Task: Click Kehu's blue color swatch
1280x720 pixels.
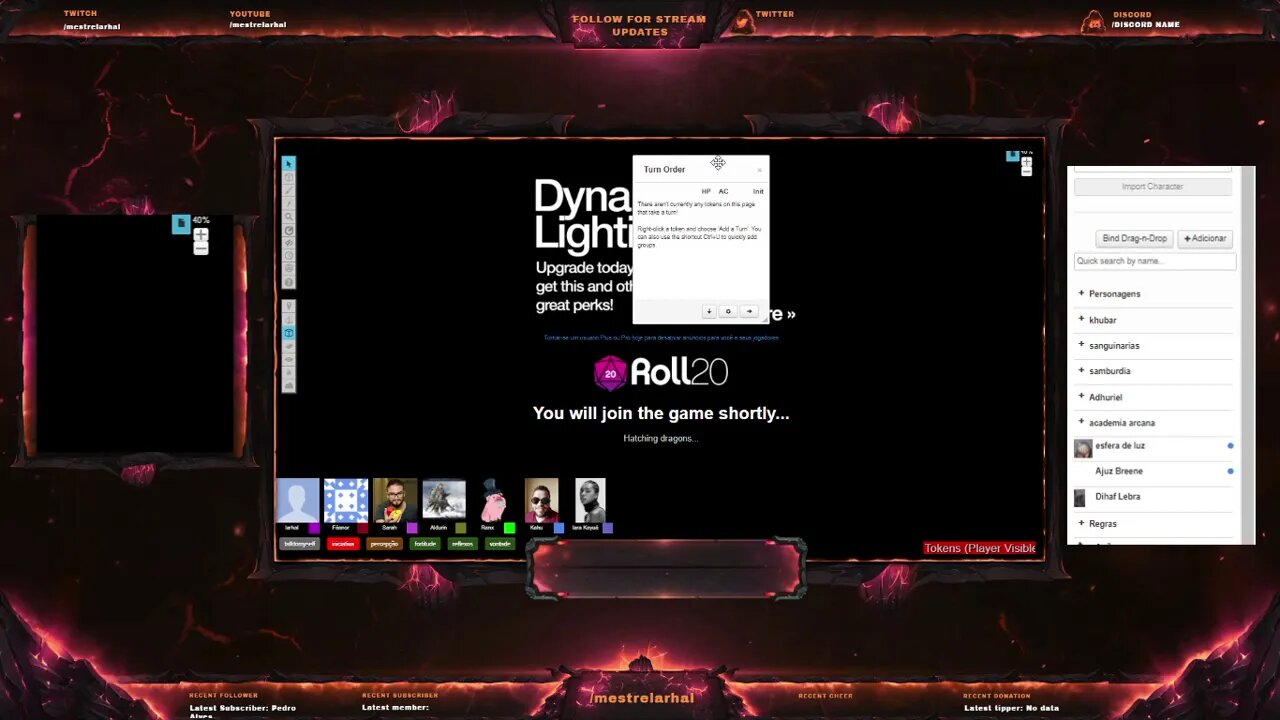Action: pyautogui.click(x=559, y=528)
